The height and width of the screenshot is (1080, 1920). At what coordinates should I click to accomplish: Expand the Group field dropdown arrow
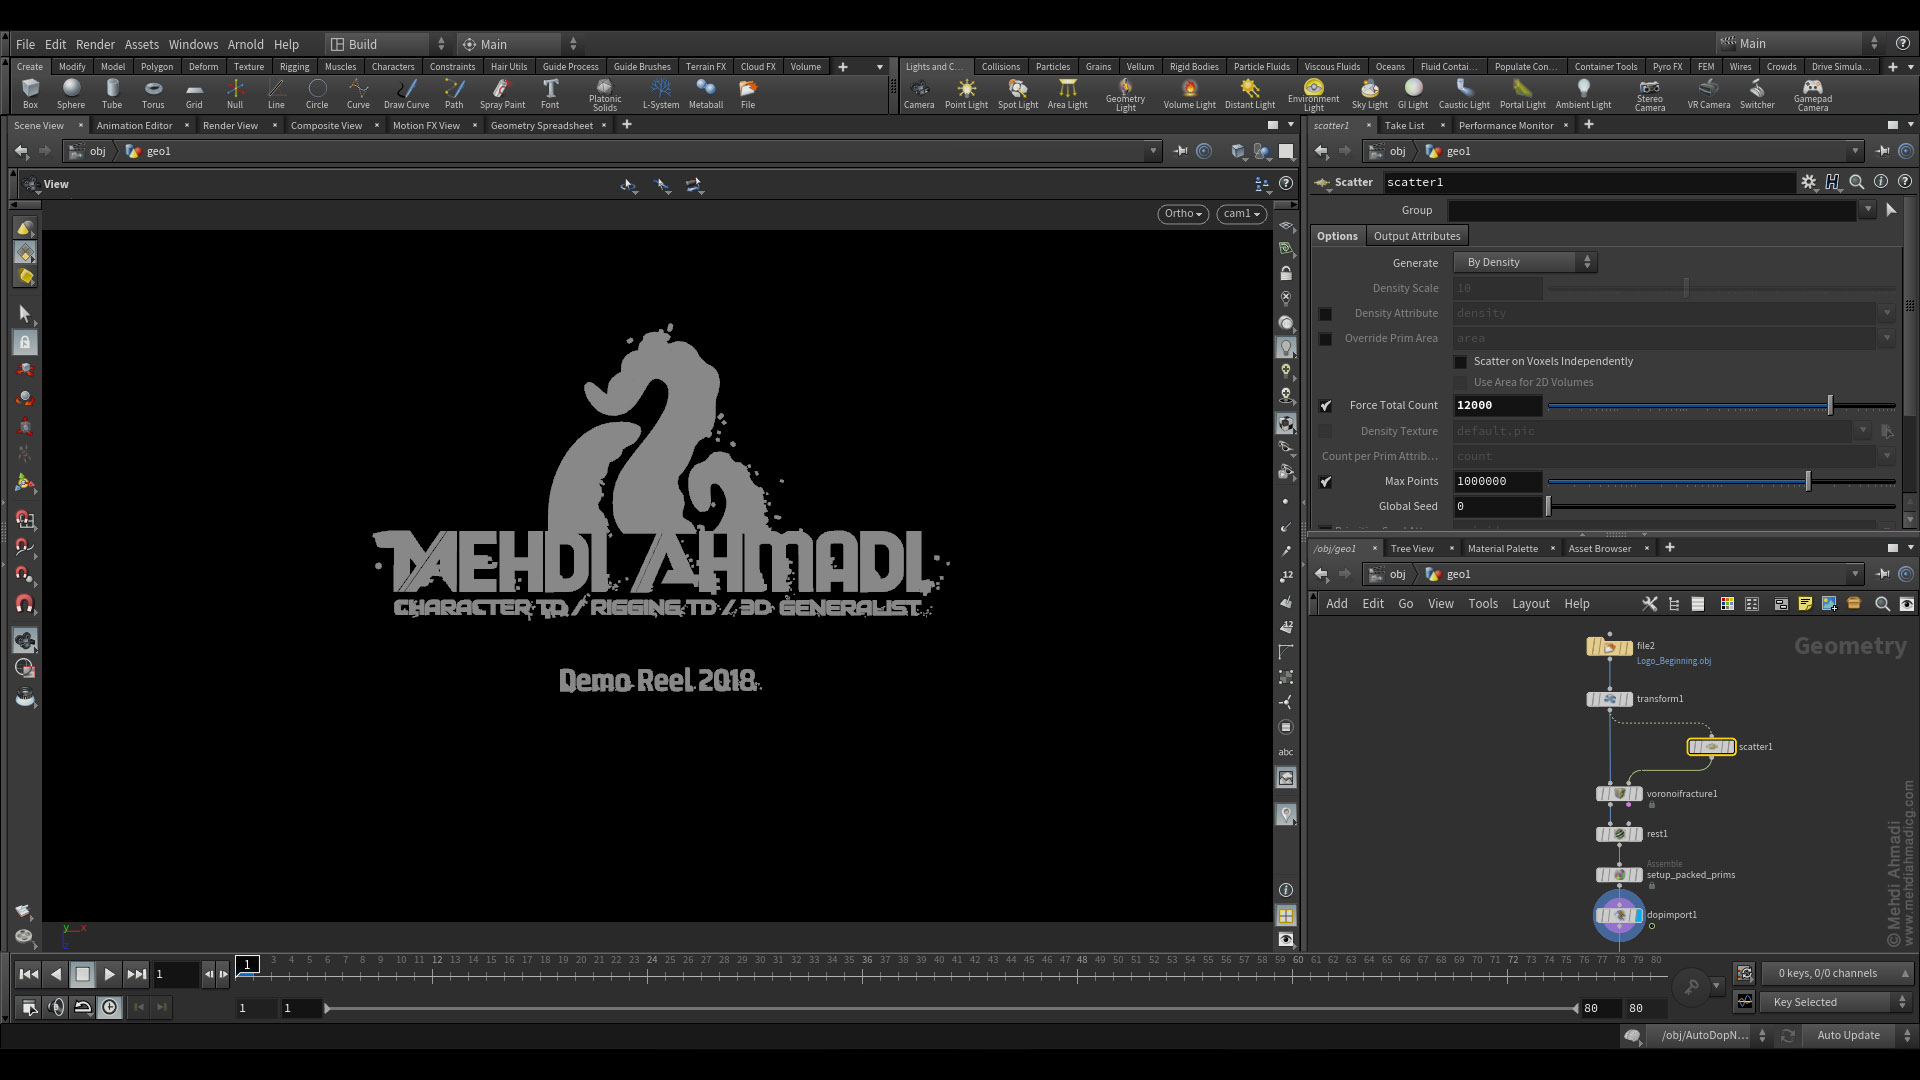pos(1867,210)
